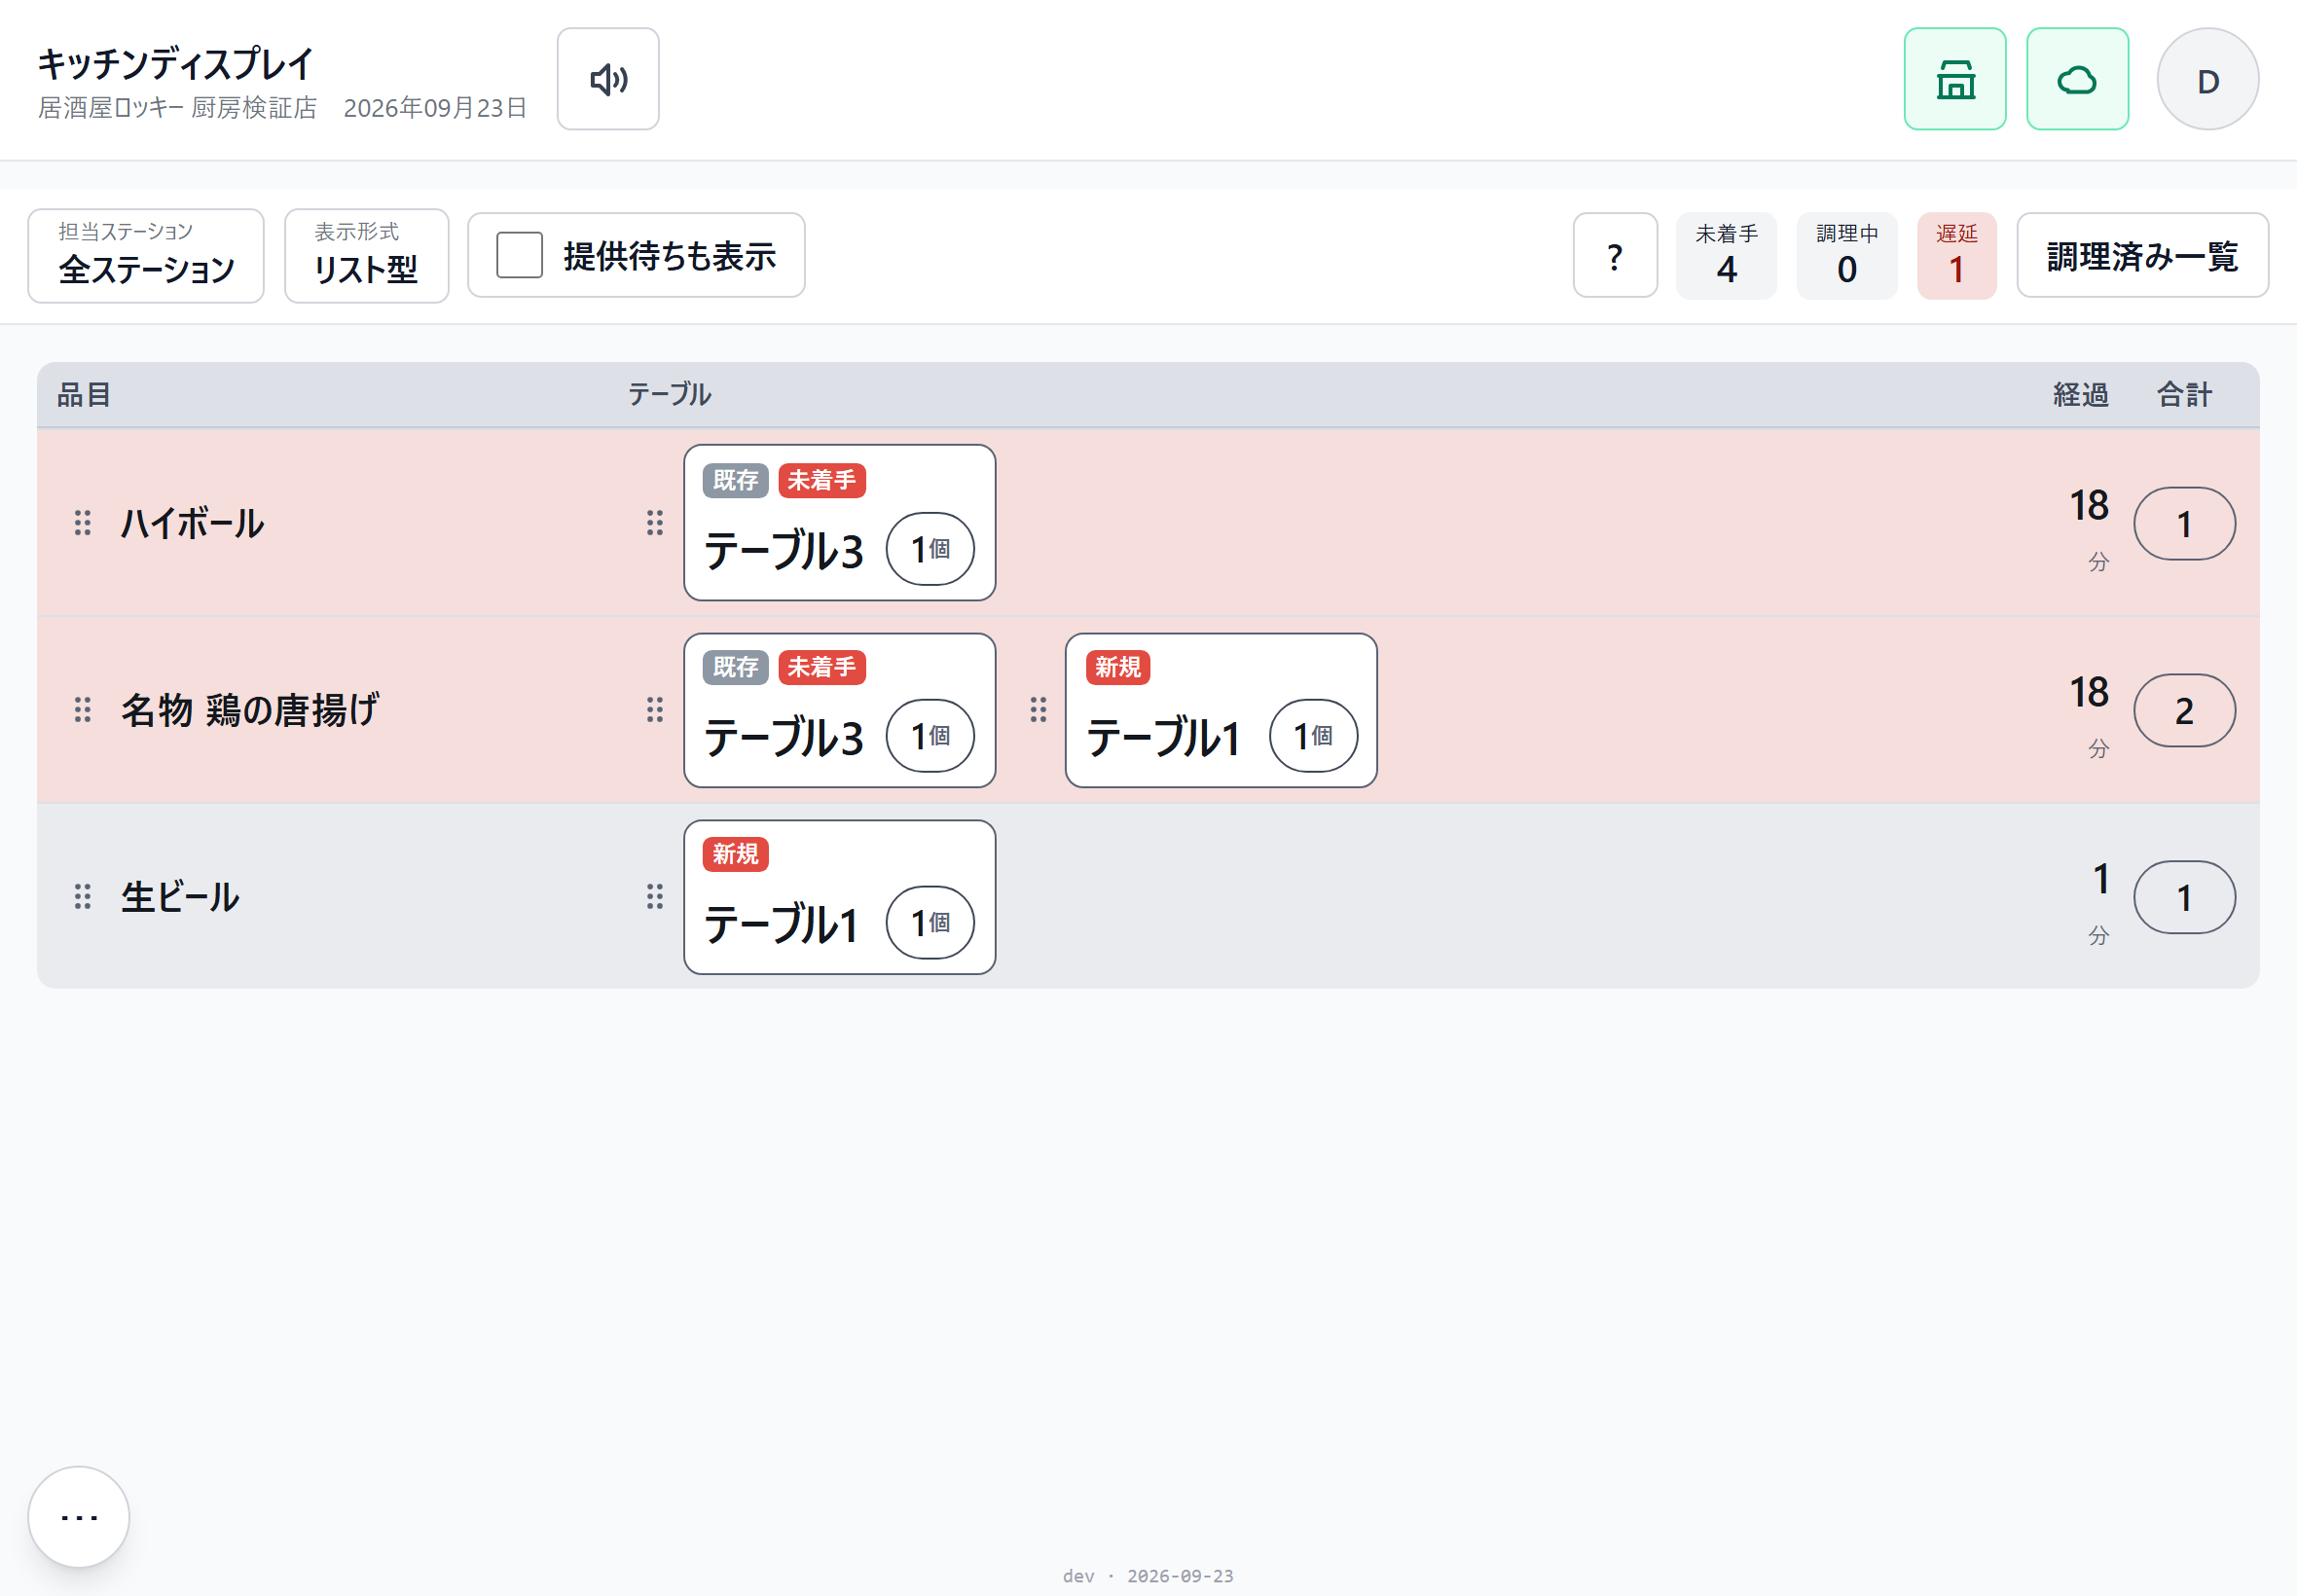Select the 生ビール テーブル1 order card
Viewport: 2297px width, 1596px height.
840,897
